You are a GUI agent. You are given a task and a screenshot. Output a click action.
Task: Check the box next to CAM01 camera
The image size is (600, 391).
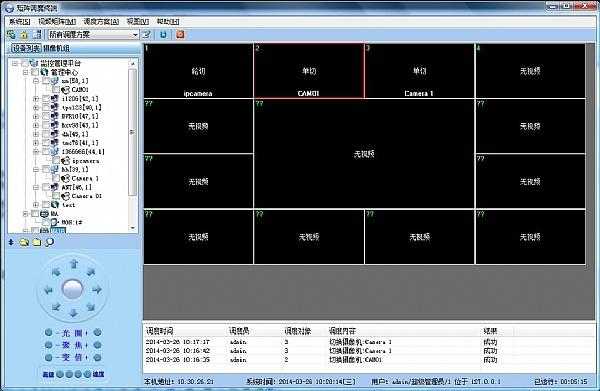(56, 90)
